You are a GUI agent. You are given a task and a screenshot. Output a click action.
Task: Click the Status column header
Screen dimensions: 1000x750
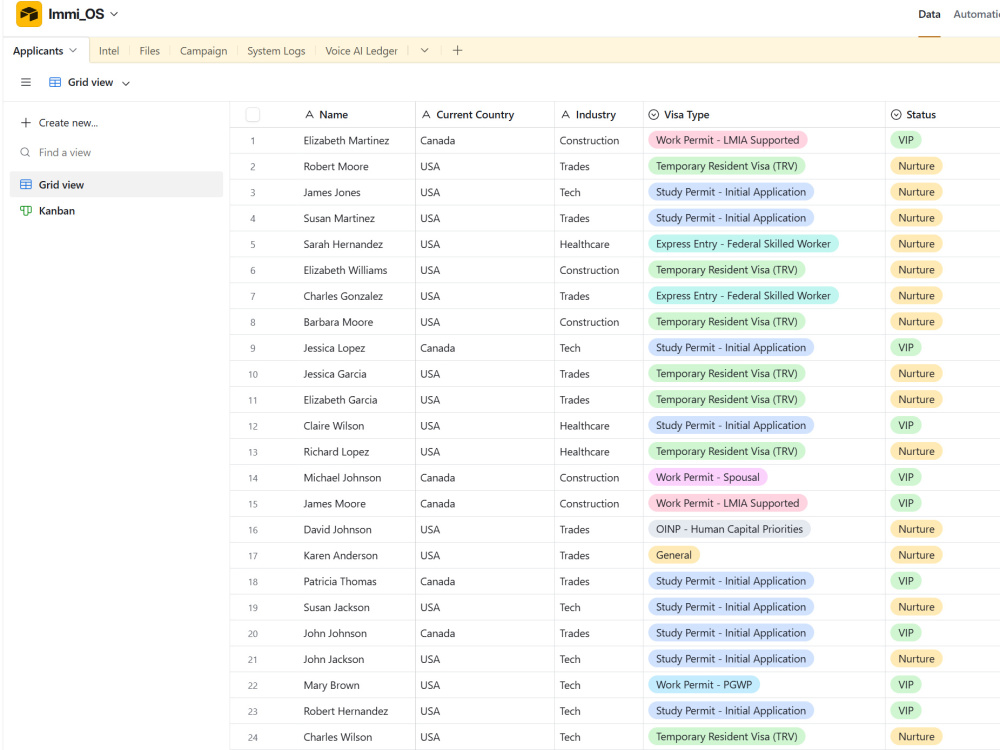(943, 115)
